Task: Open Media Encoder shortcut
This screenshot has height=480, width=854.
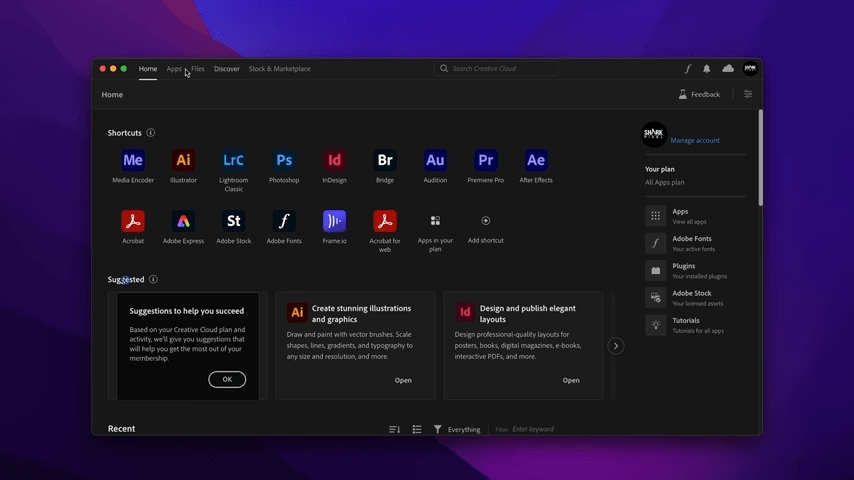Action: 133,160
